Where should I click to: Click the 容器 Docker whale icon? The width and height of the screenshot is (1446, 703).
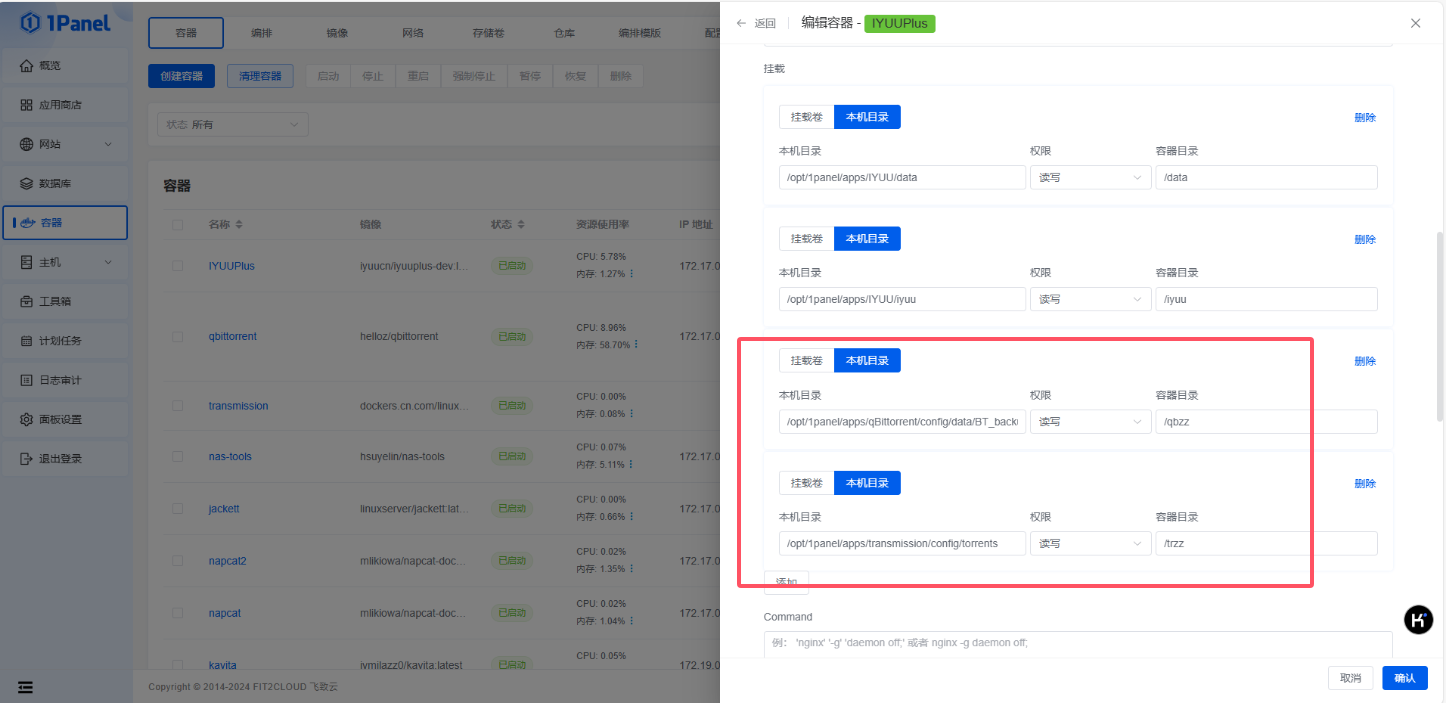coord(29,223)
